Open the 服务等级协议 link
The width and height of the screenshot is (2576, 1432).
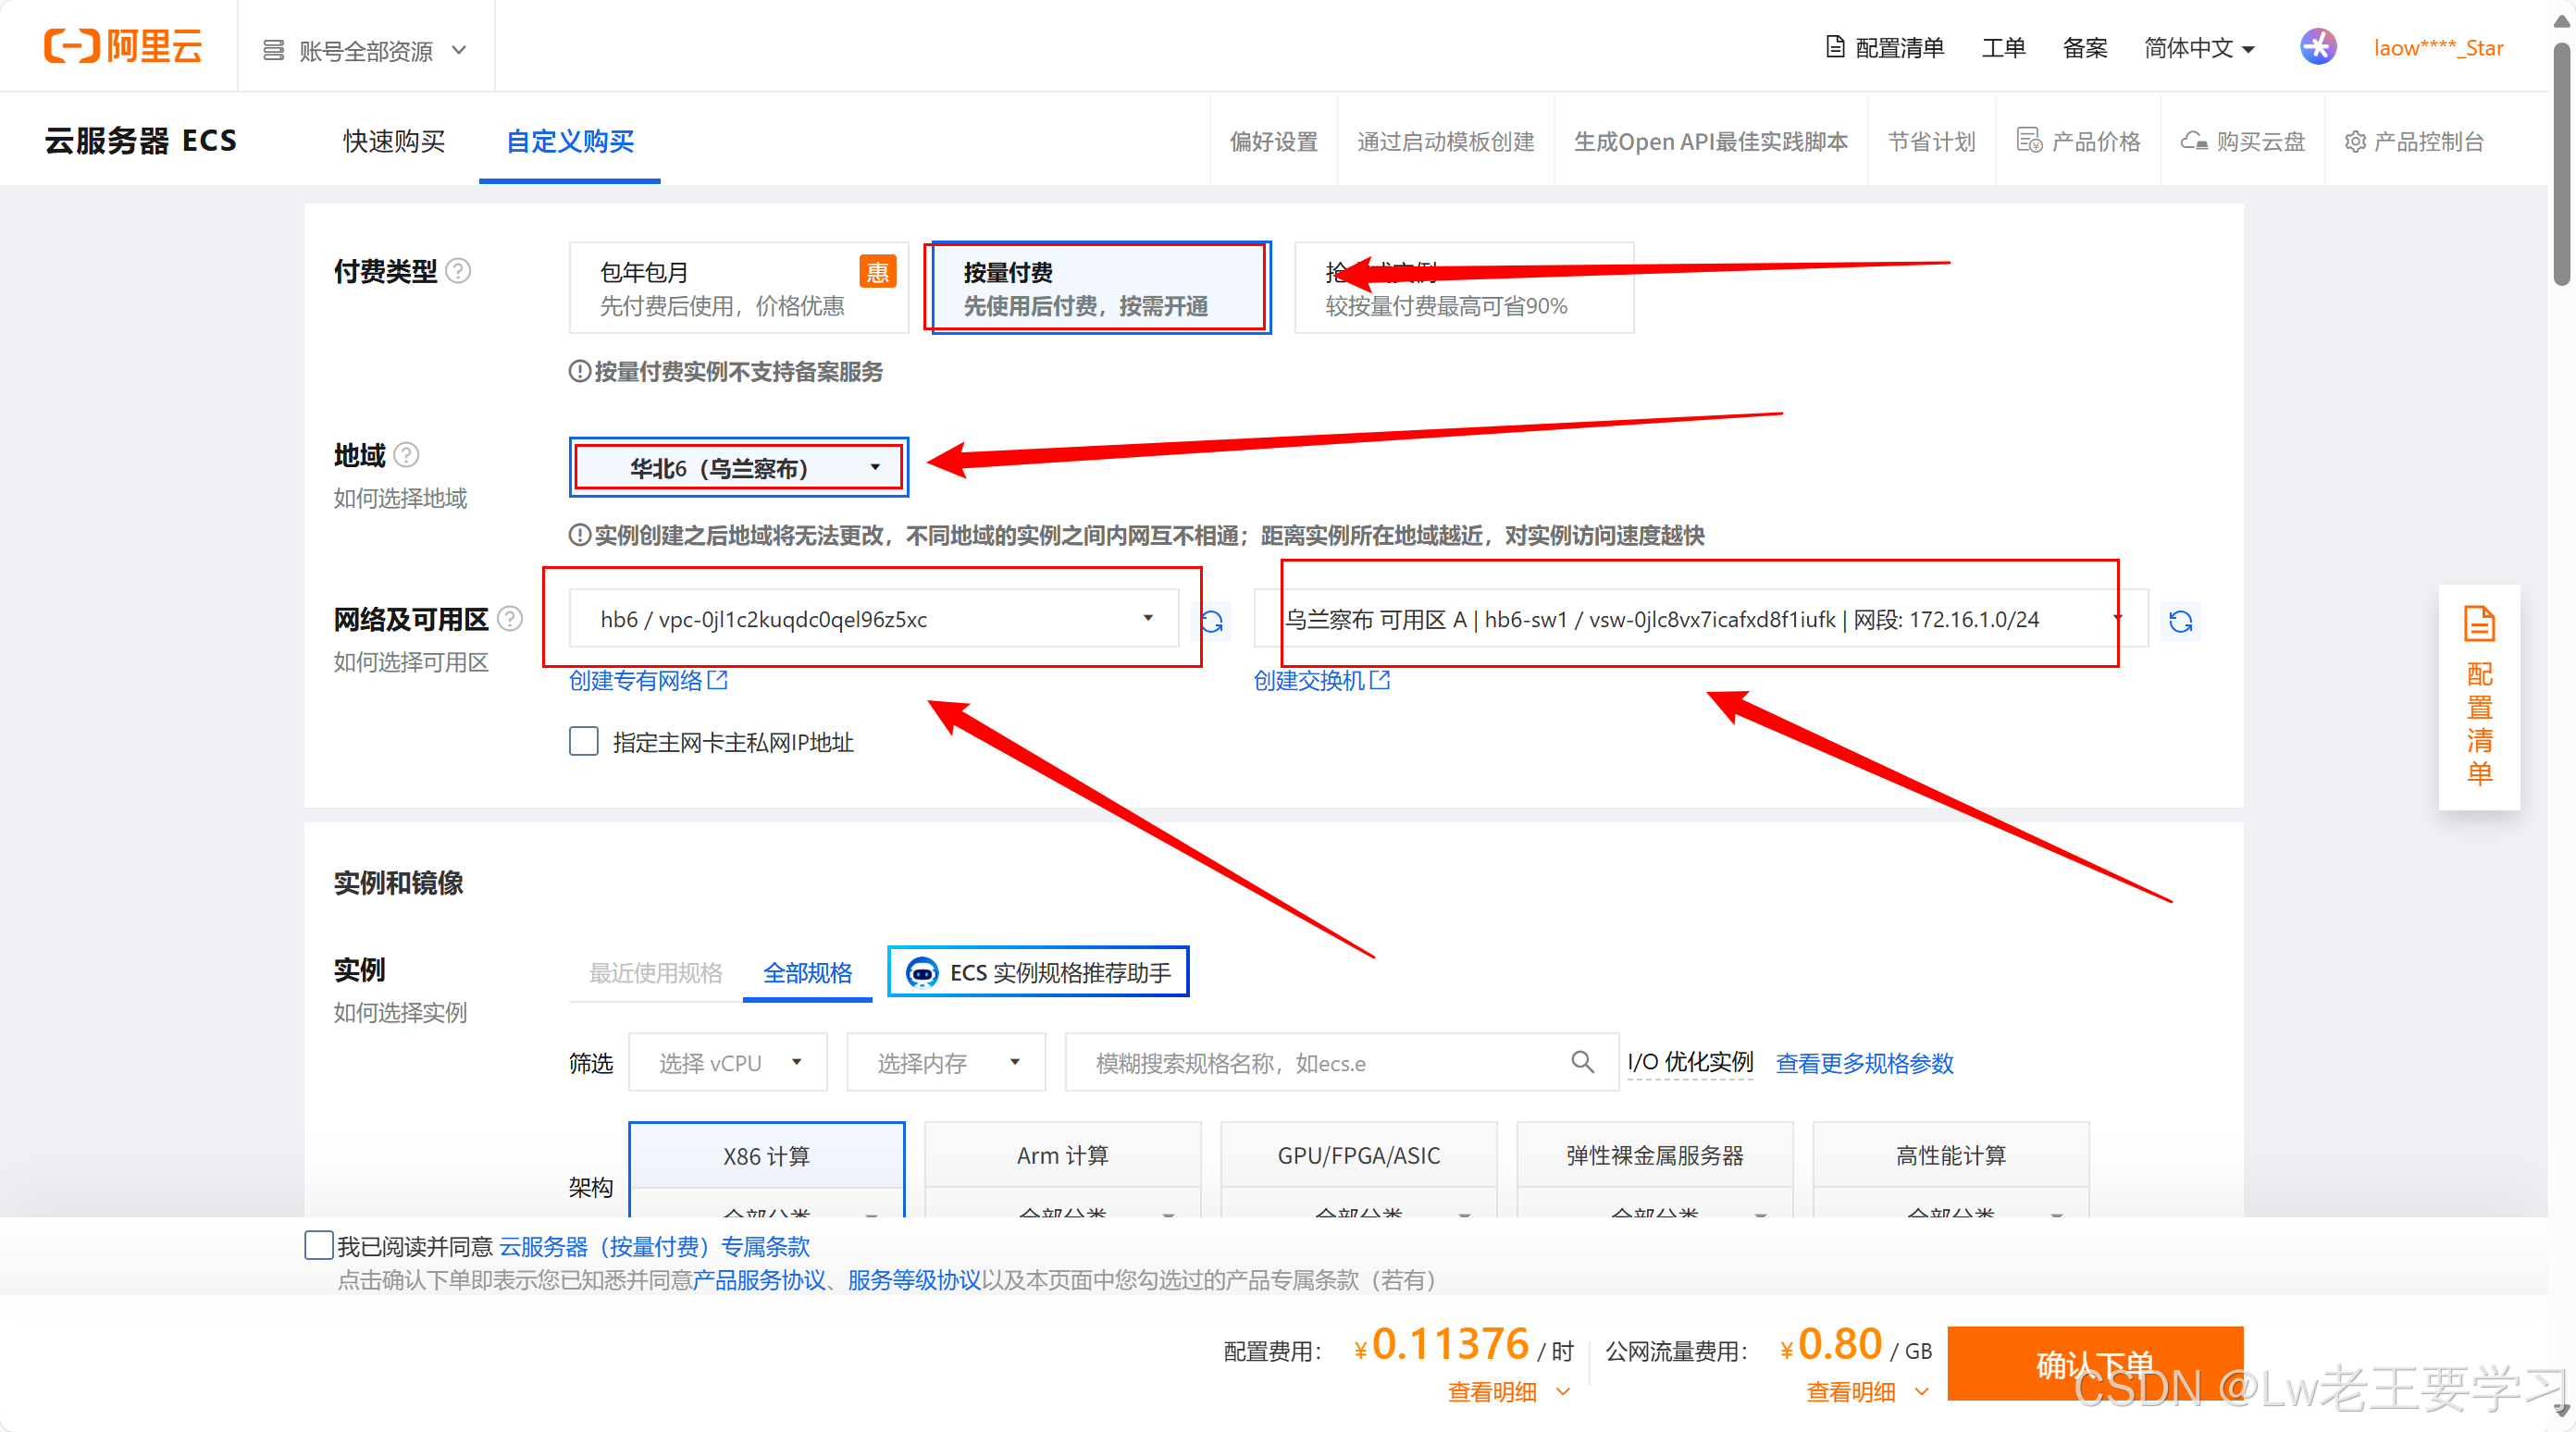pos(914,1280)
